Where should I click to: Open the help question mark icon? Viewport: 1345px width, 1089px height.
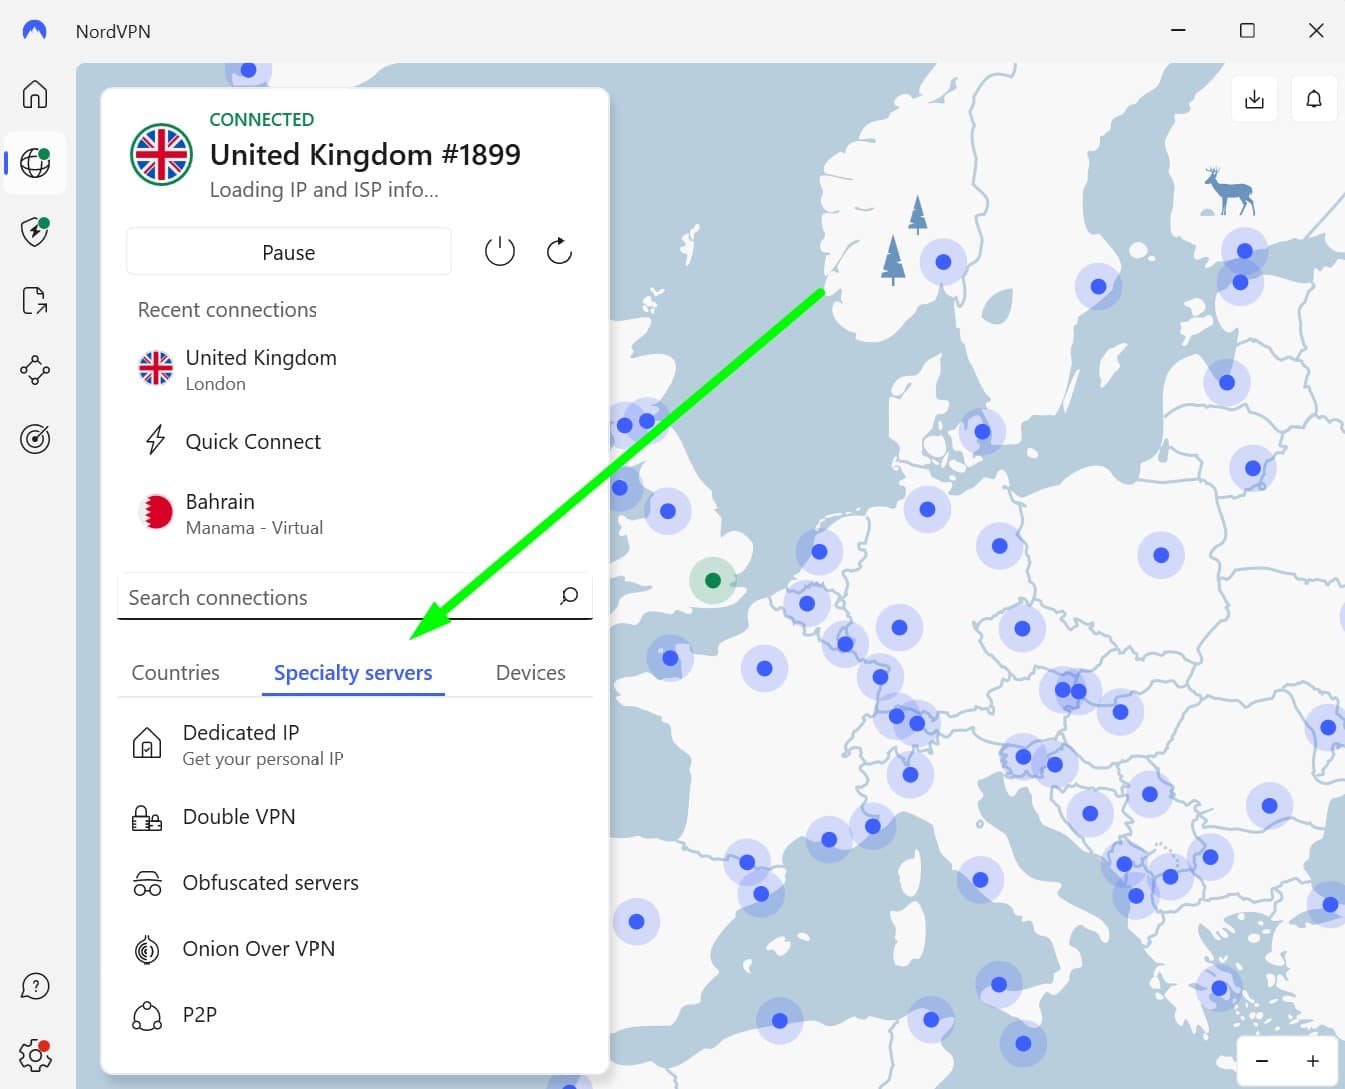click(x=35, y=986)
